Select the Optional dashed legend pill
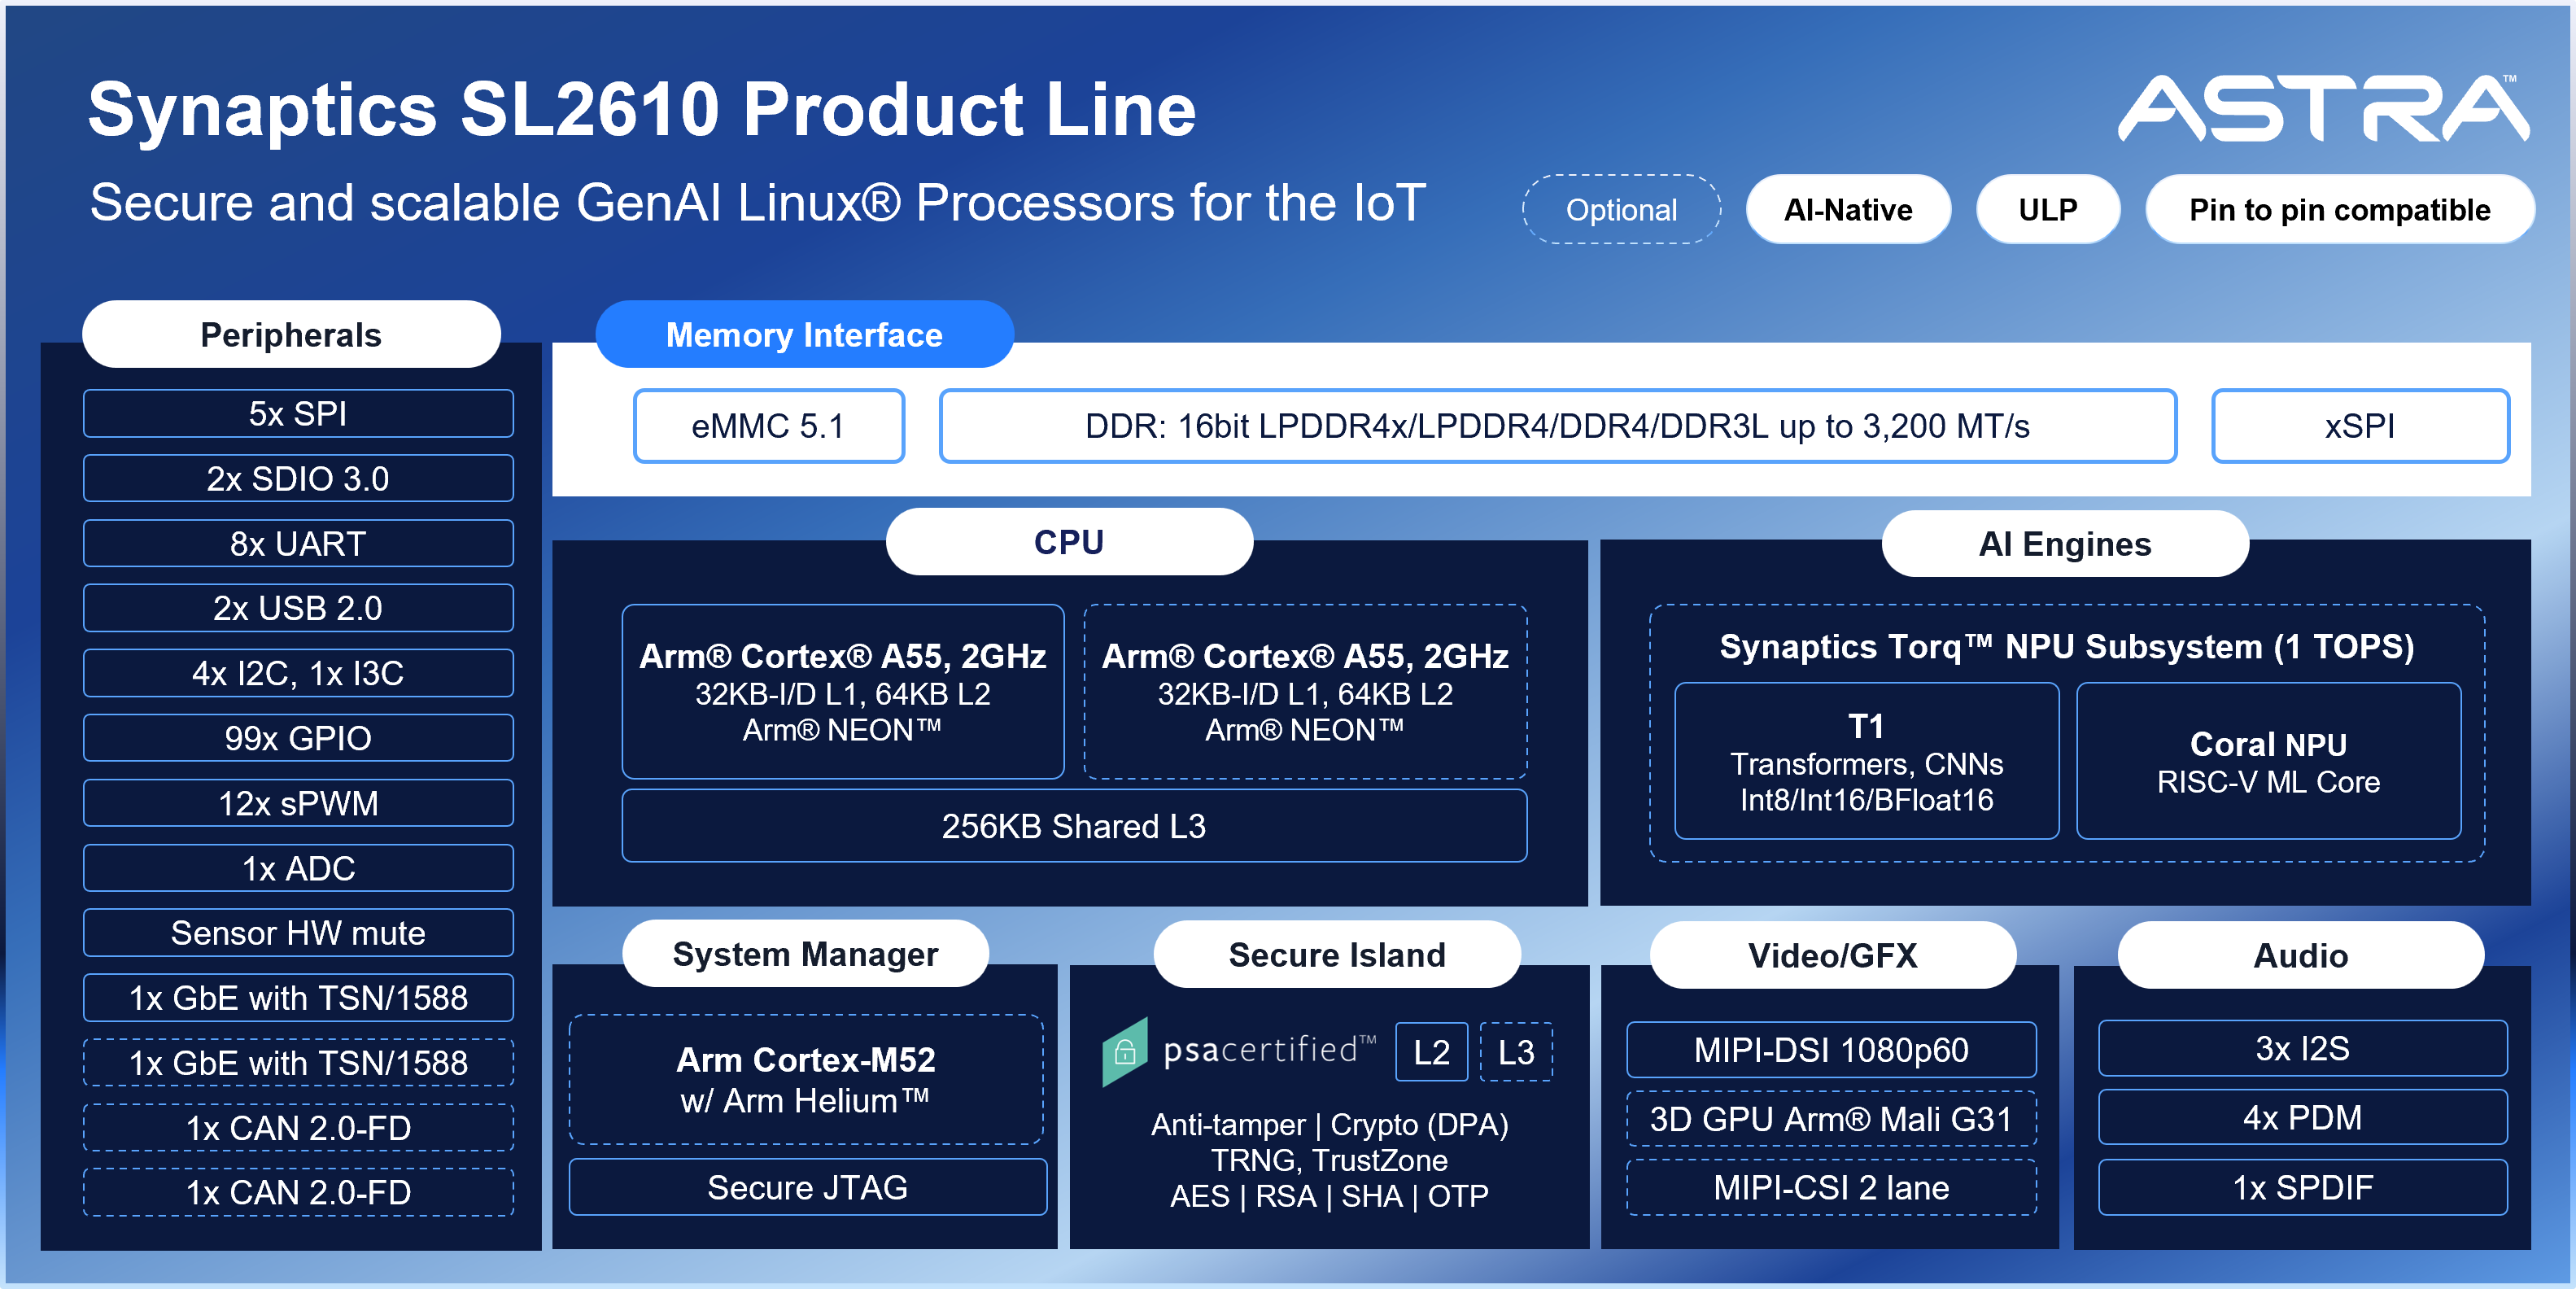The width and height of the screenshot is (2576, 1289). point(1621,210)
